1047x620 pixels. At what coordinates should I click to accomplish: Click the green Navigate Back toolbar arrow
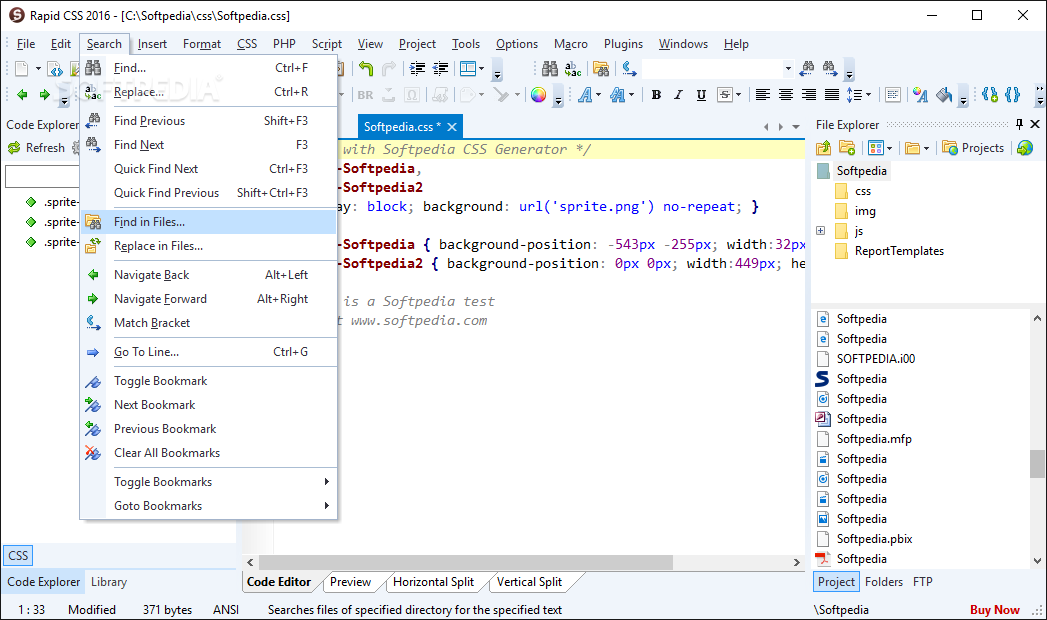coord(22,95)
